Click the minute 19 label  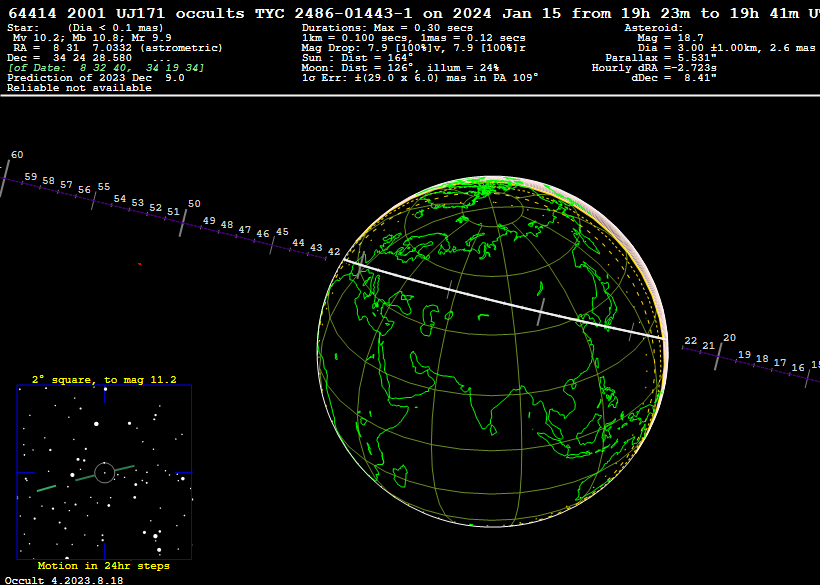point(745,354)
